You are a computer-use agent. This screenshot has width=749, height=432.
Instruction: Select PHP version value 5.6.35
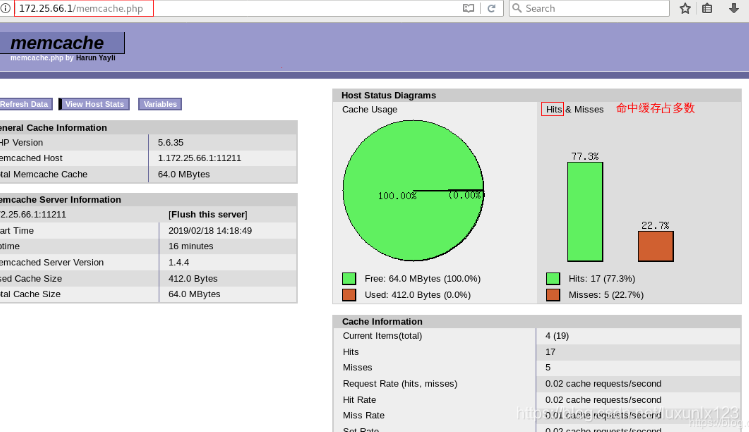click(x=171, y=142)
